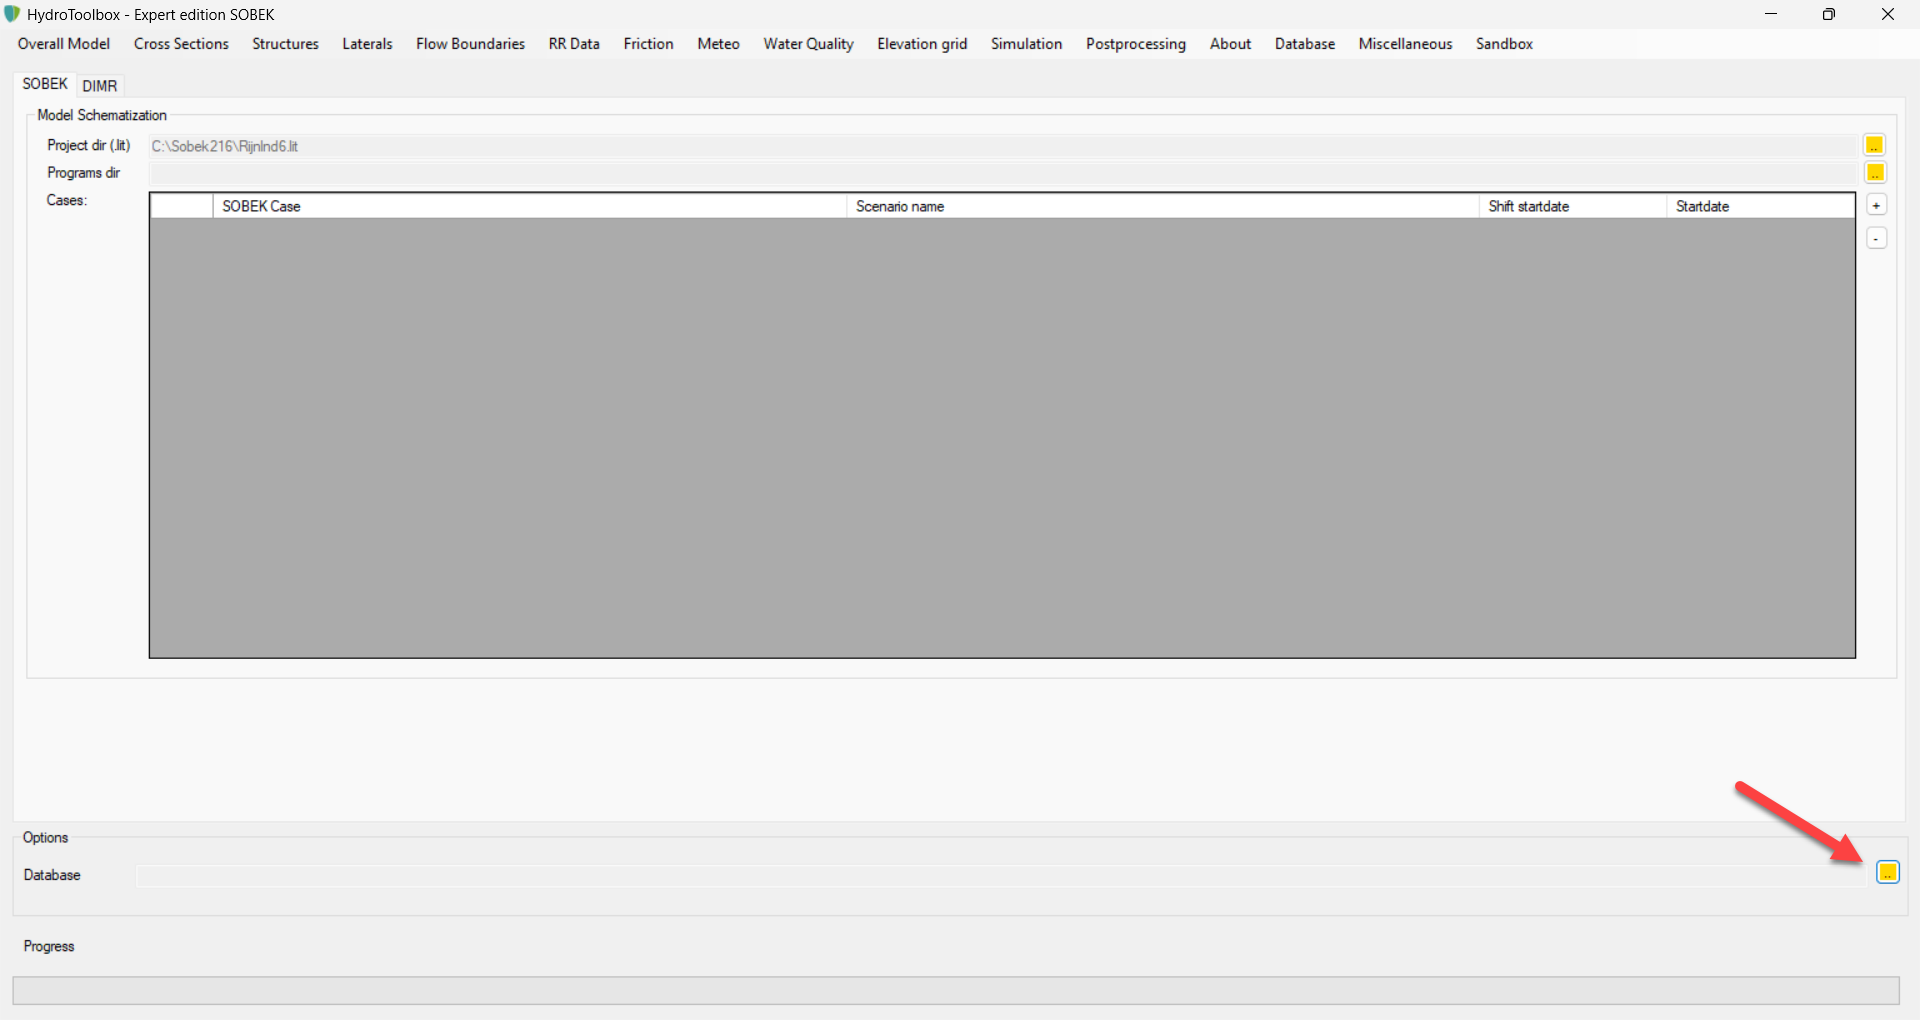Expand the Postprocessing menu
This screenshot has width=1920, height=1020.
tap(1135, 44)
